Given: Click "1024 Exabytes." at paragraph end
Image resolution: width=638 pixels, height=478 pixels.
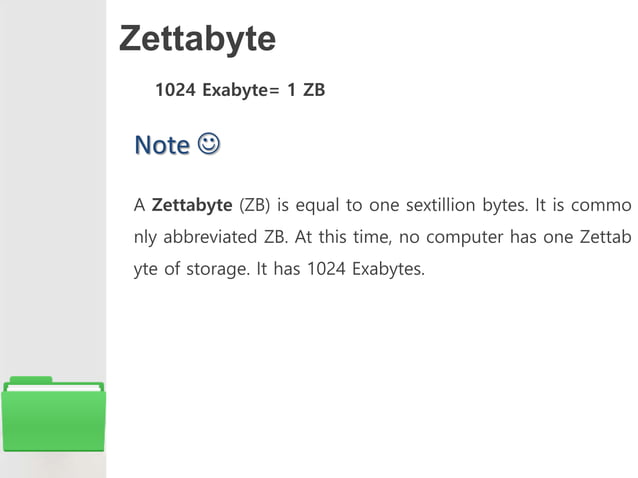Looking at the screenshot, I should click(365, 269).
